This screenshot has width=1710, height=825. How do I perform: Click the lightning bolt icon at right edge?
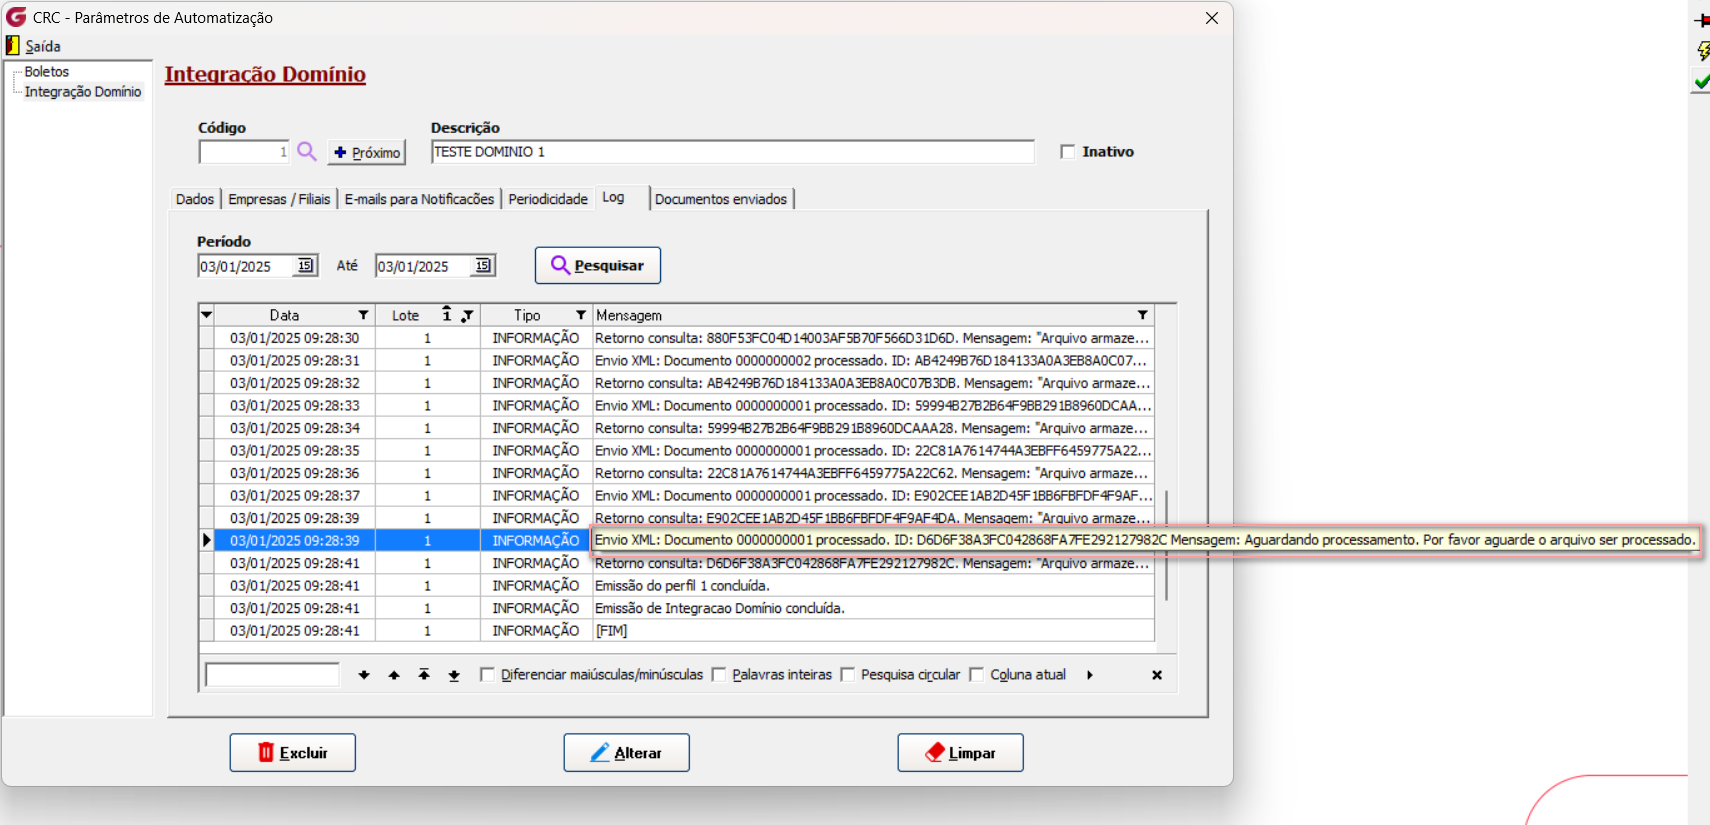tap(1703, 51)
